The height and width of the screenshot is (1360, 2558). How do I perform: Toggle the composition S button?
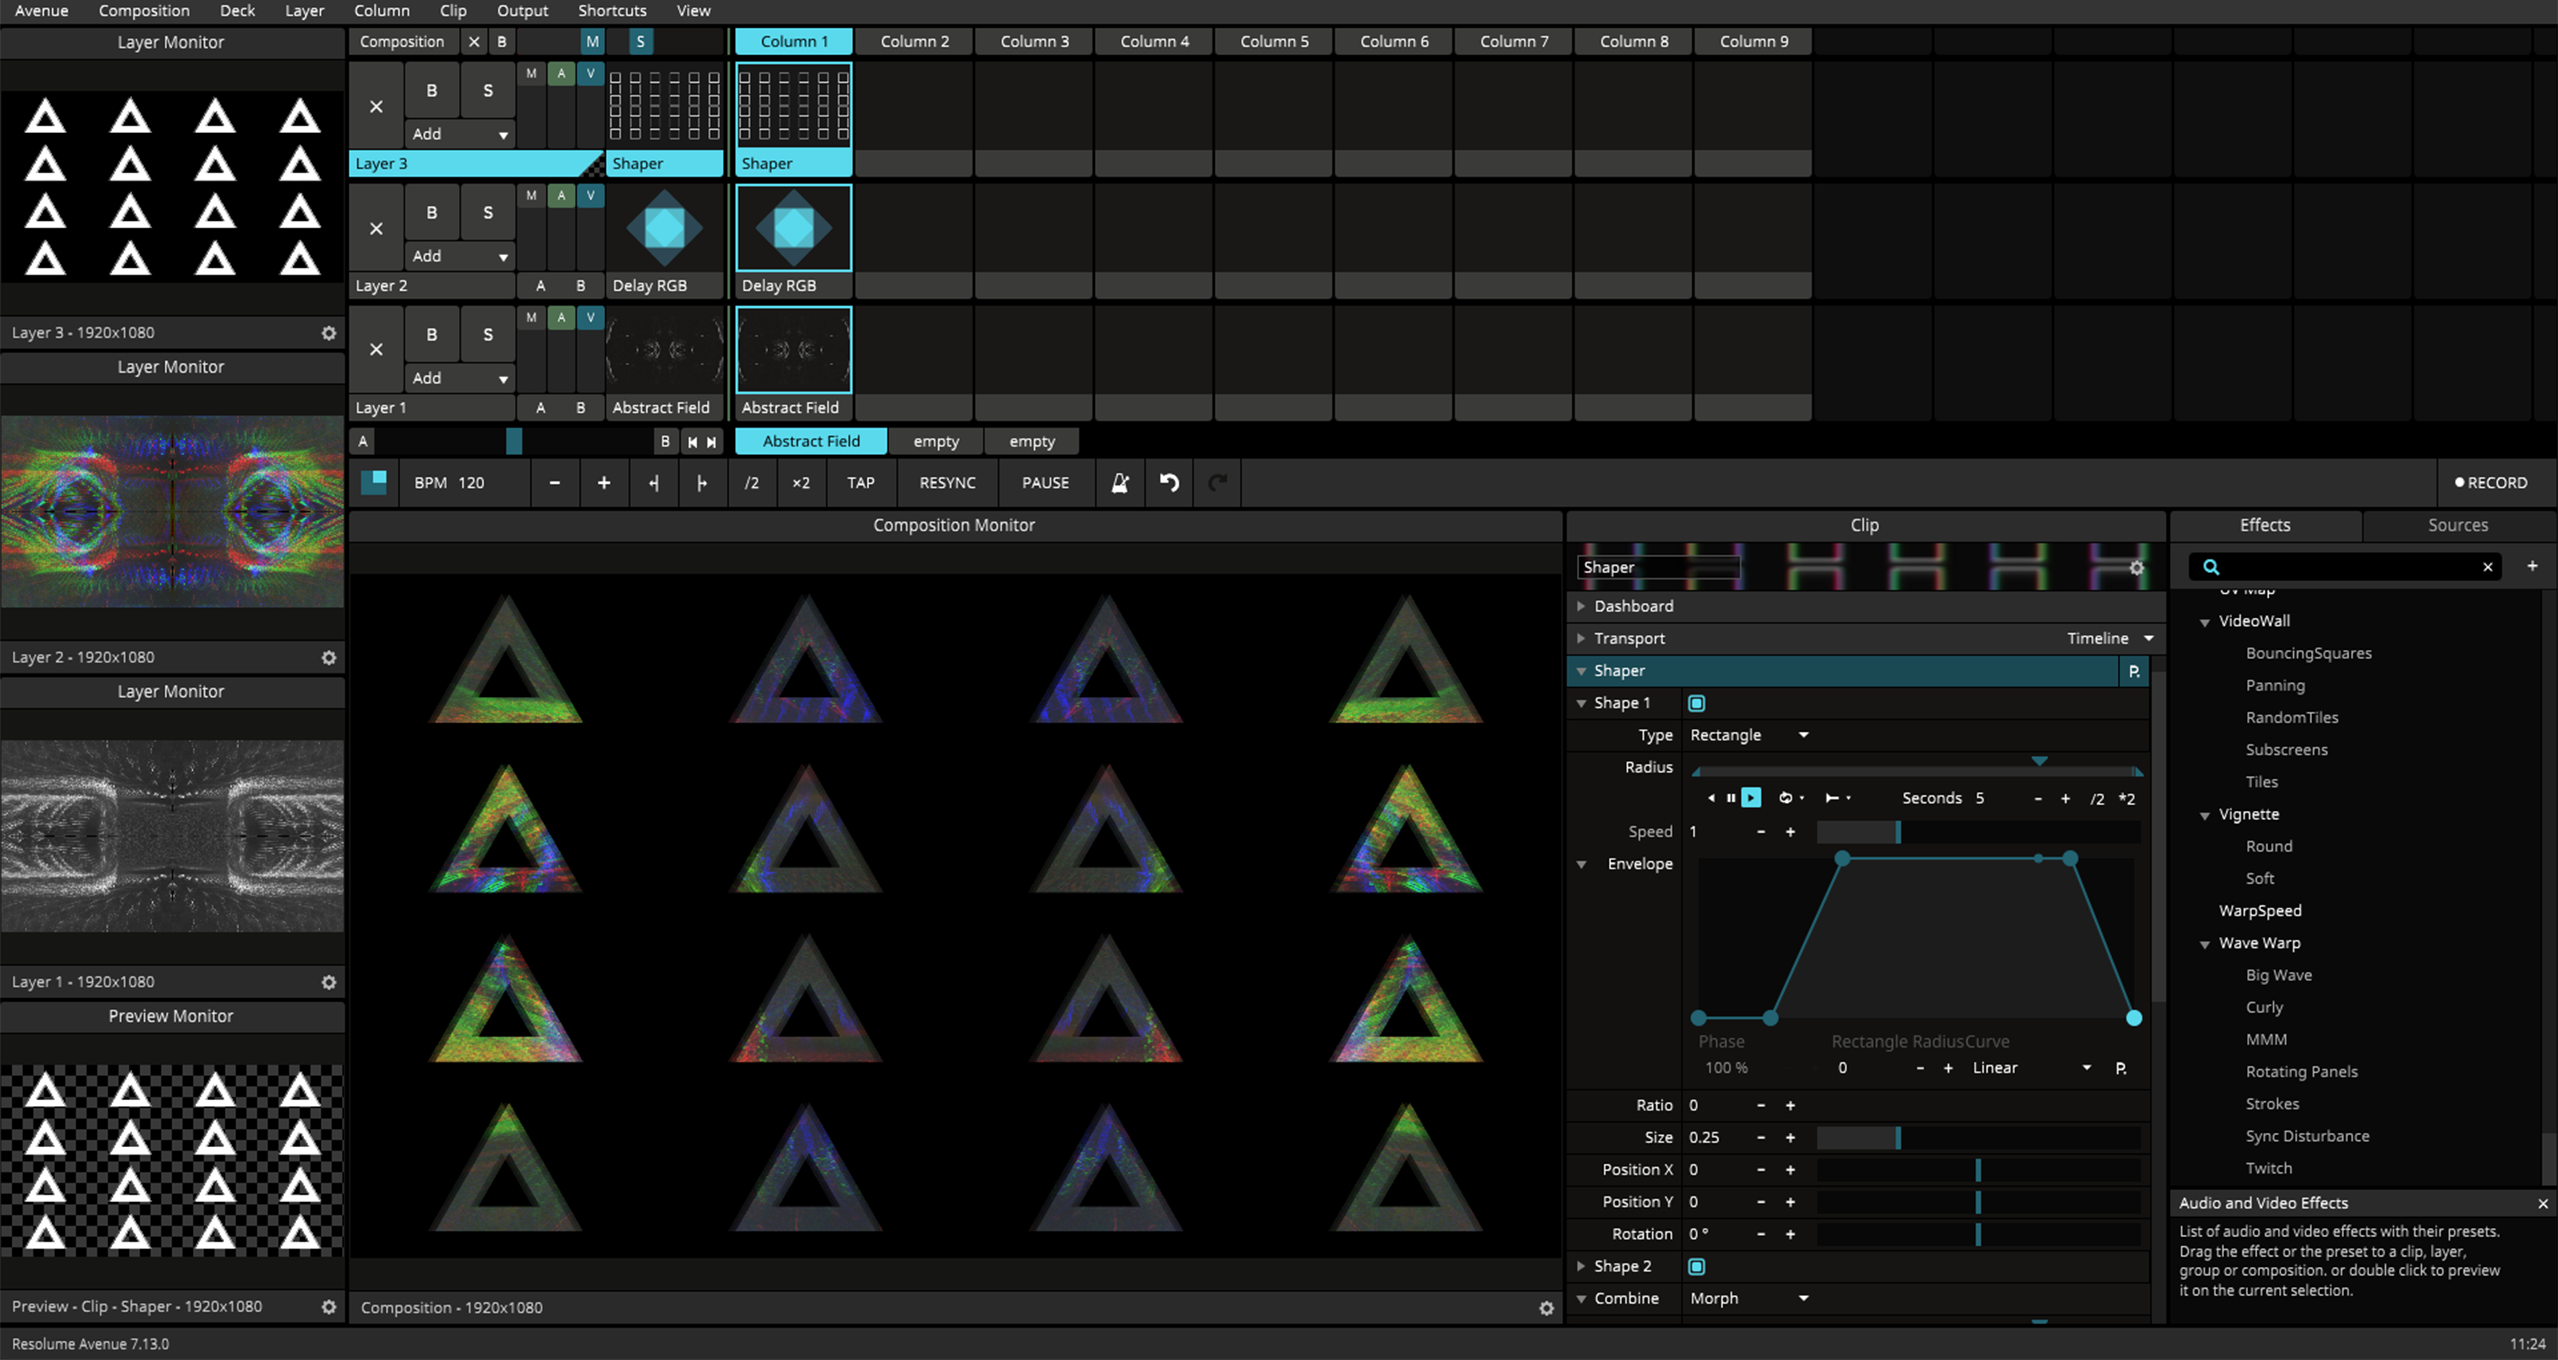[x=641, y=42]
